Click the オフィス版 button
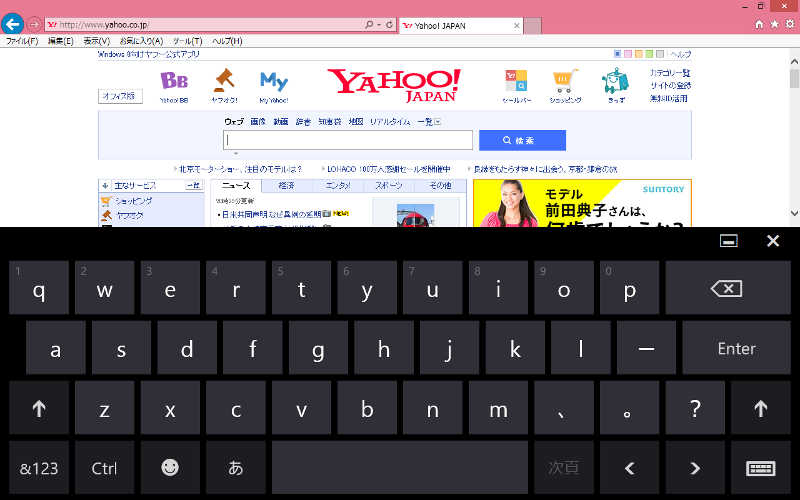 (x=120, y=96)
